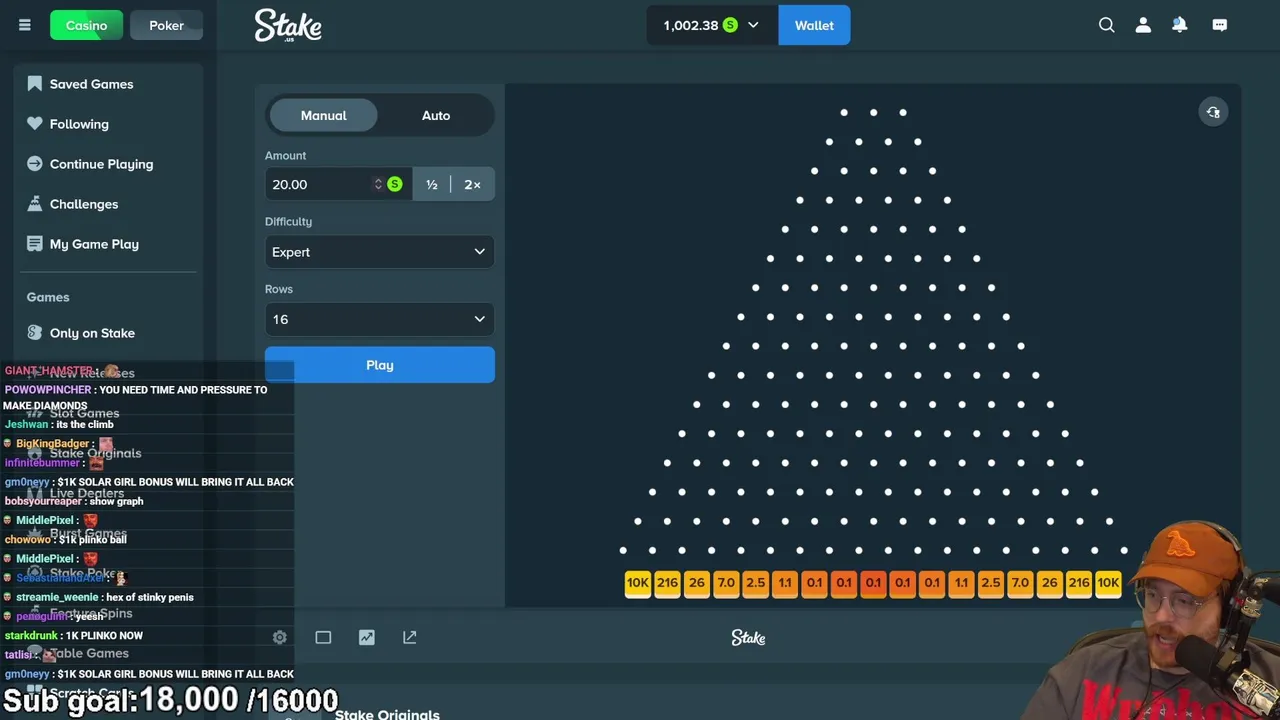The height and width of the screenshot is (720, 1280).
Task: Open game settings gear icon
Action: (280, 637)
